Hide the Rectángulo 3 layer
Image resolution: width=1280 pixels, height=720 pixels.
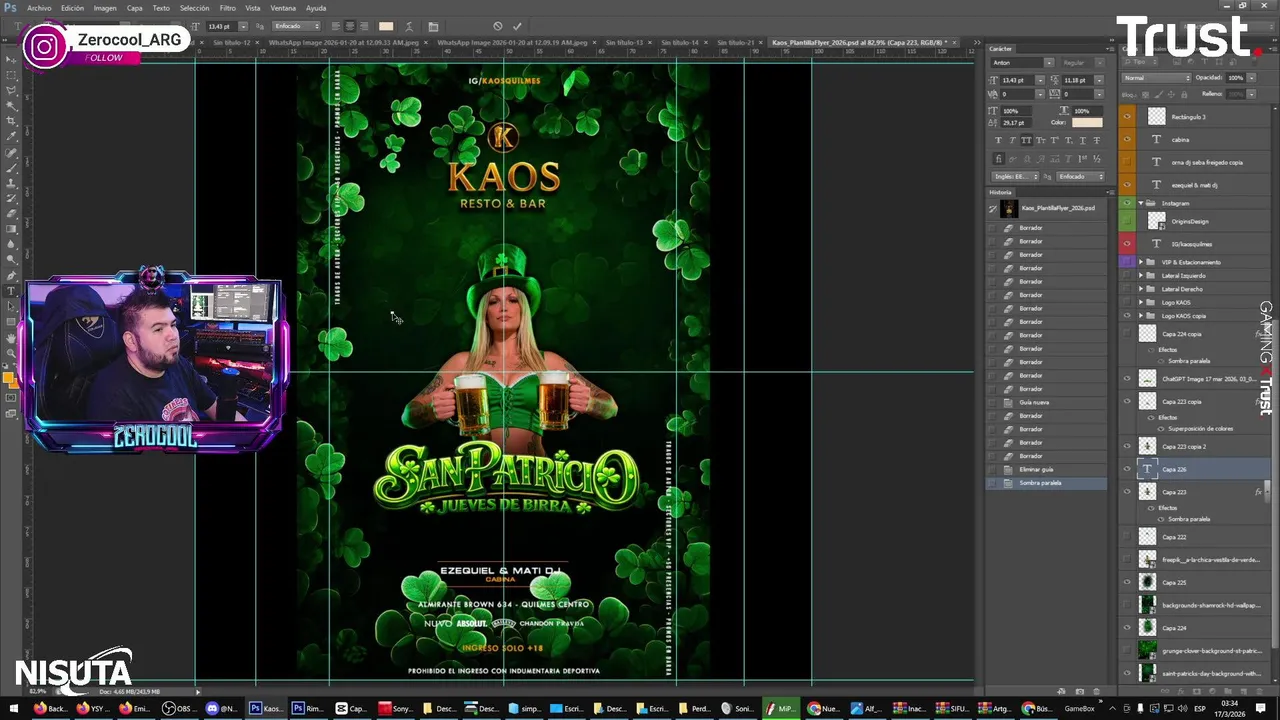tap(1127, 117)
